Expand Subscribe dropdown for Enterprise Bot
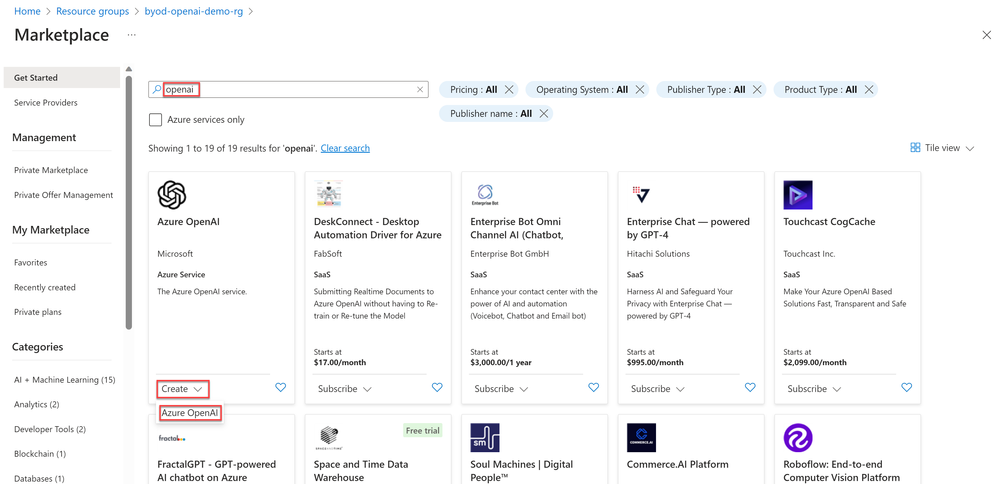This screenshot has height=484, width=999. tap(501, 388)
